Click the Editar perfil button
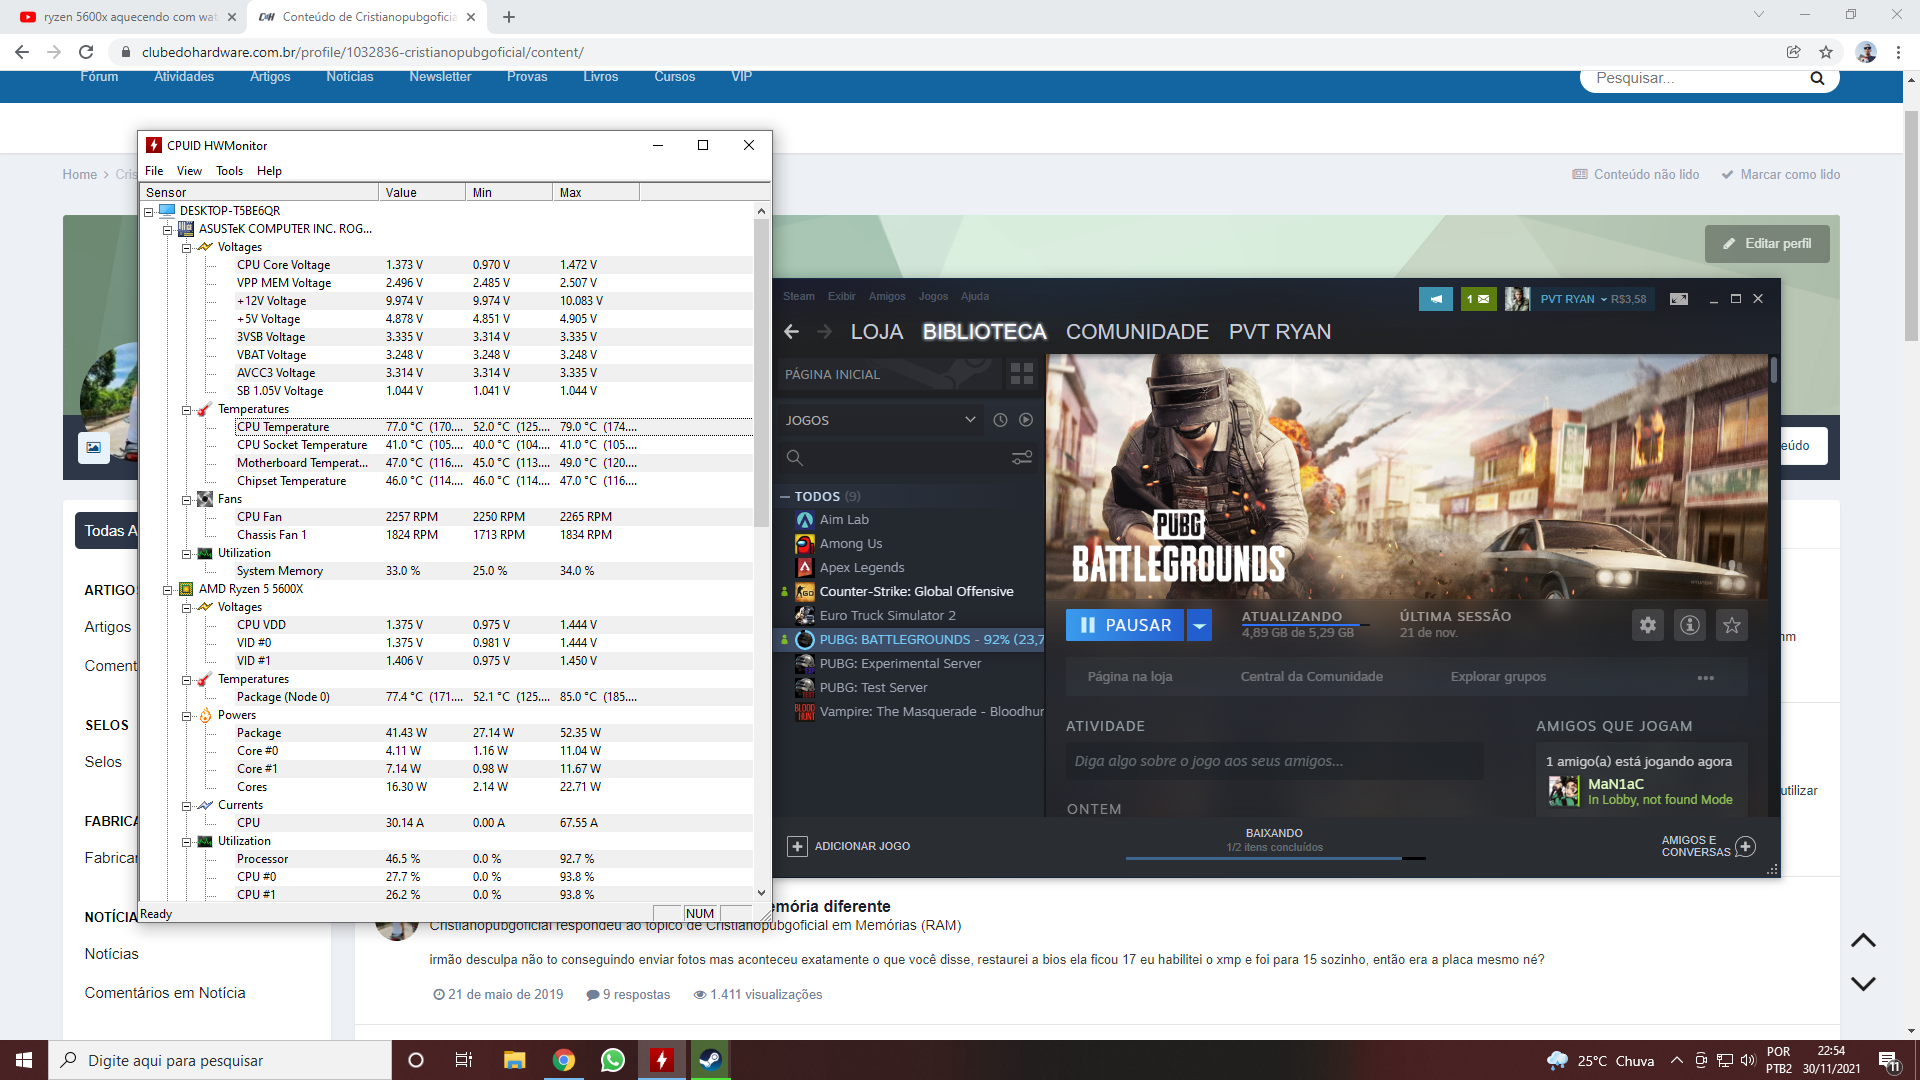 click(x=1767, y=244)
